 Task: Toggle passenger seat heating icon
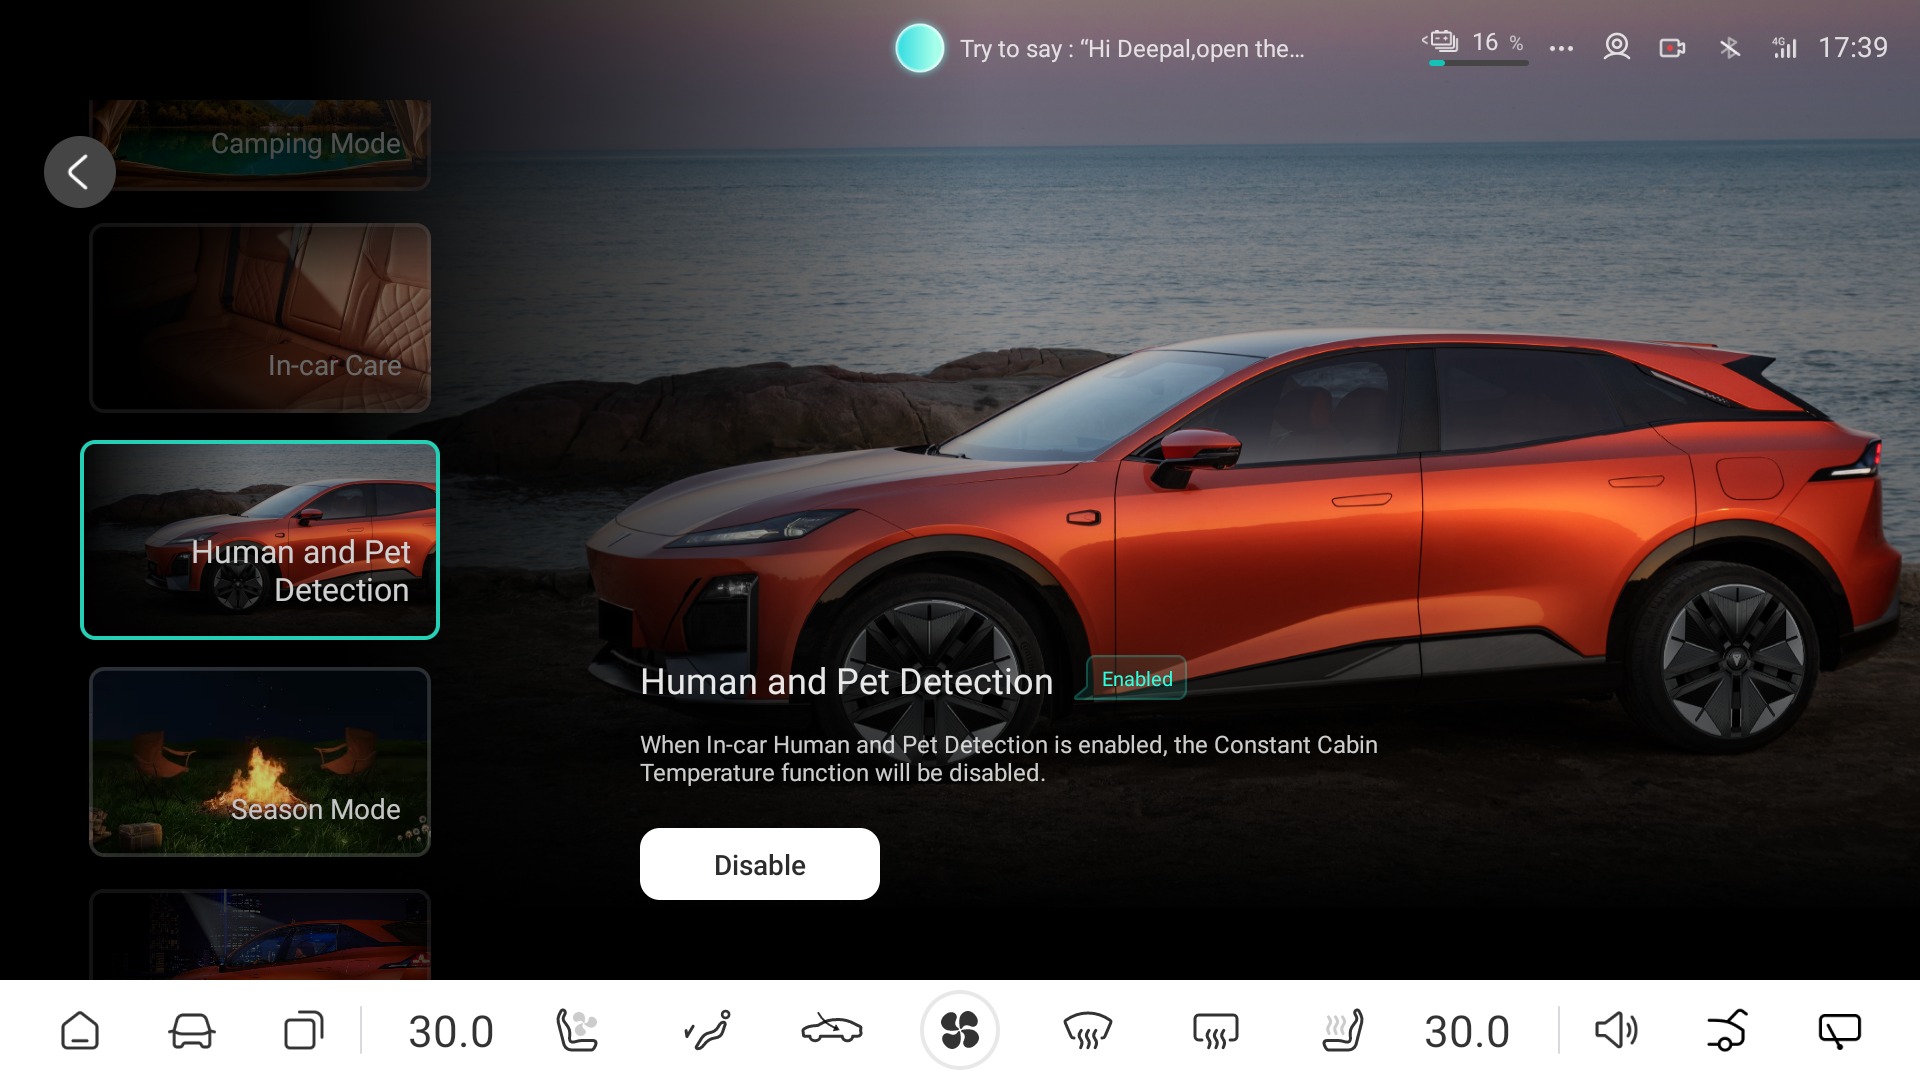[x=1342, y=1030]
